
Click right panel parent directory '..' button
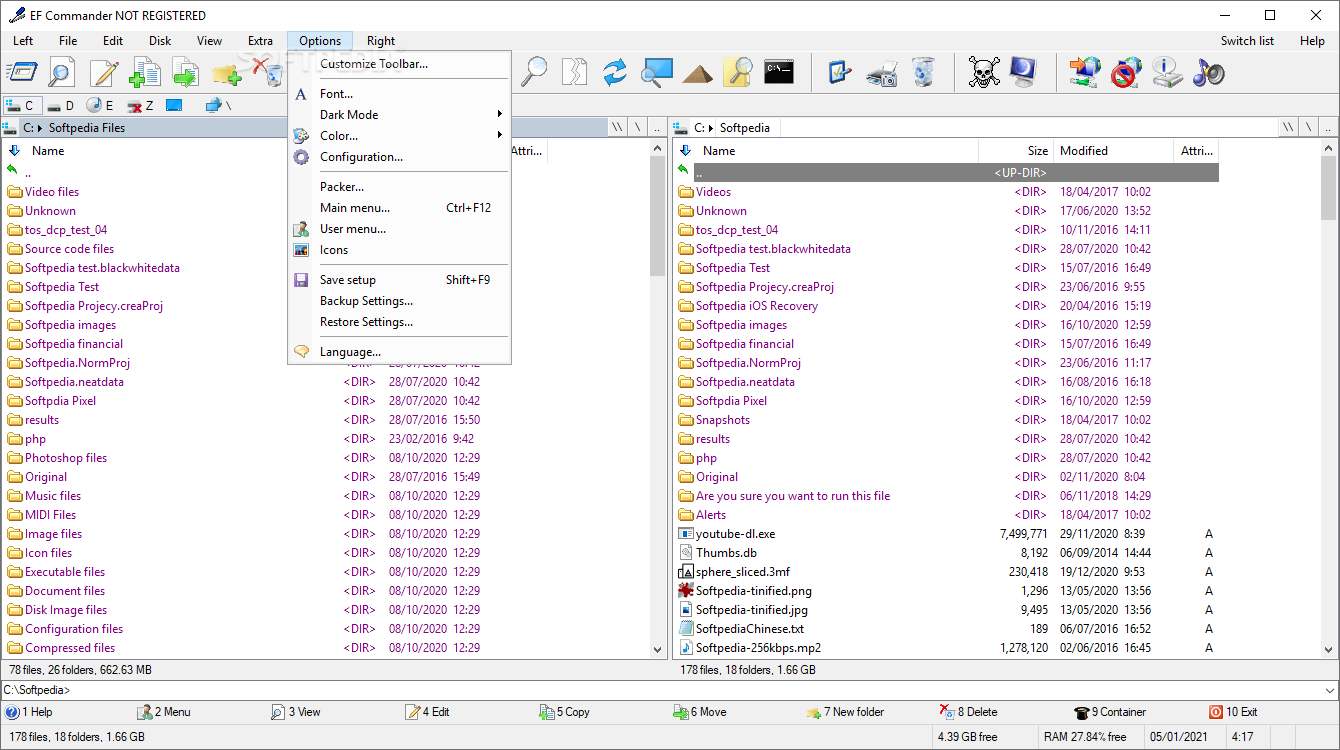tap(1327, 128)
